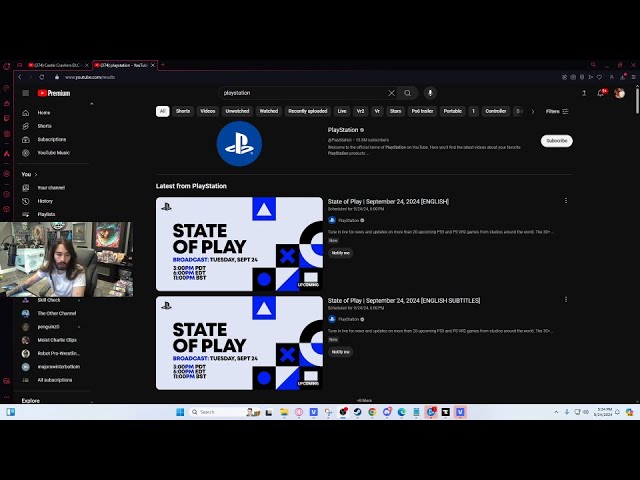This screenshot has width=640, height=480.
Task: Select the Recently uploaded filter chip
Action: coord(308,111)
